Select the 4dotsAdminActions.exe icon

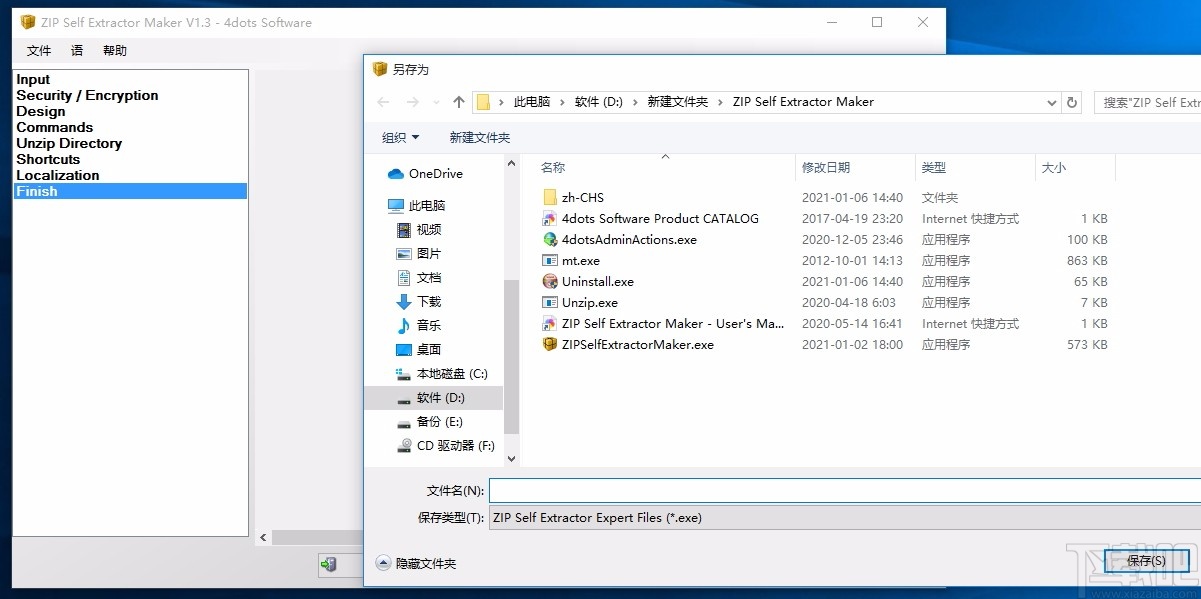tap(549, 239)
